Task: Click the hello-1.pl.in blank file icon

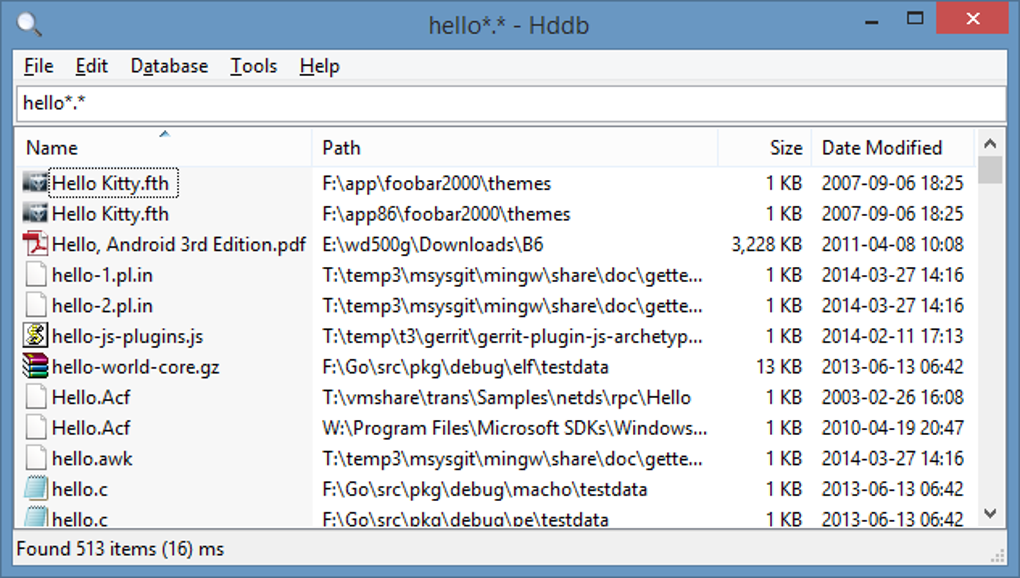Action: [x=35, y=275]
